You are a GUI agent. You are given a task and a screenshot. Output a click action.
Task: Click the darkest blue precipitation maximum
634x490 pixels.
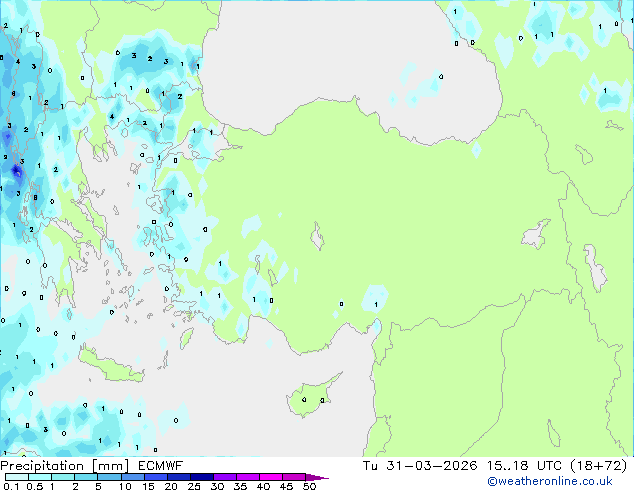(16, 171)
